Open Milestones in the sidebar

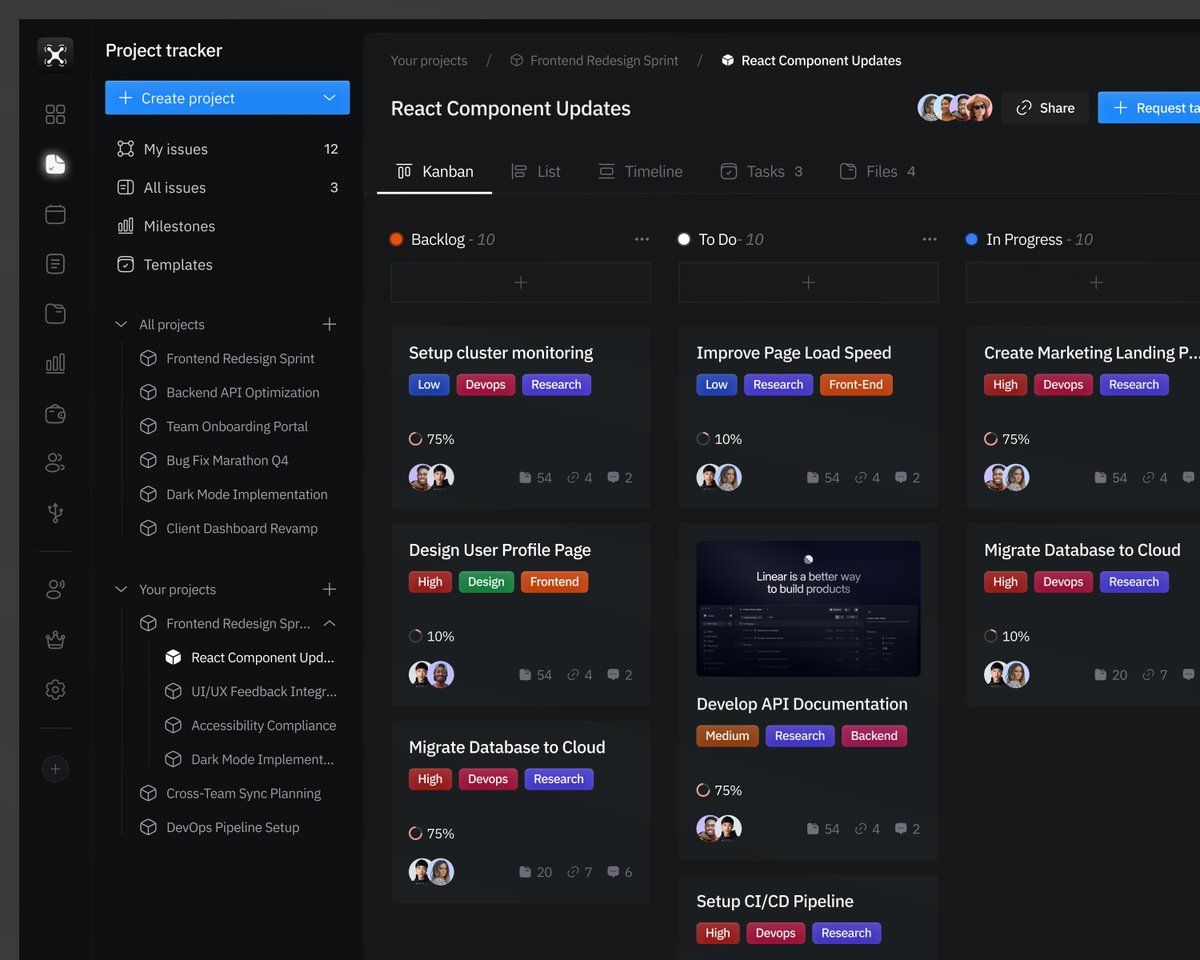coord(228,226)
